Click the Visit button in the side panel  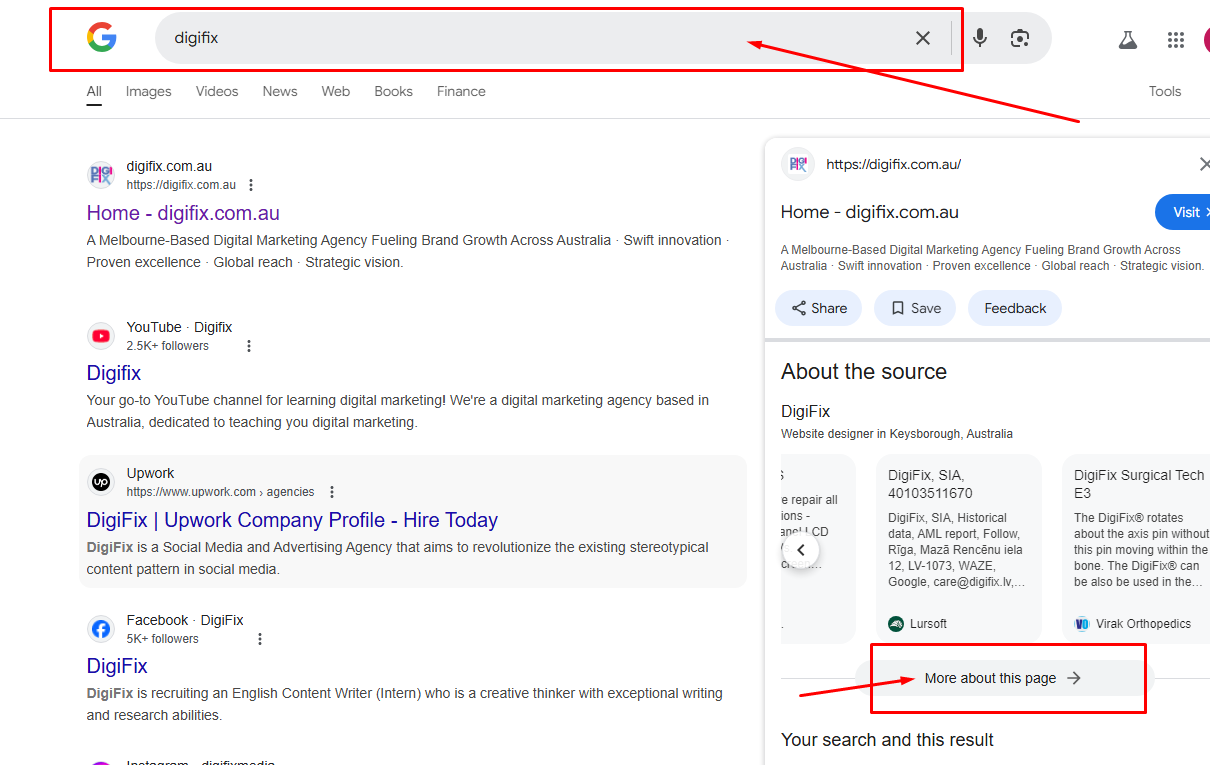click(1185, 212)
